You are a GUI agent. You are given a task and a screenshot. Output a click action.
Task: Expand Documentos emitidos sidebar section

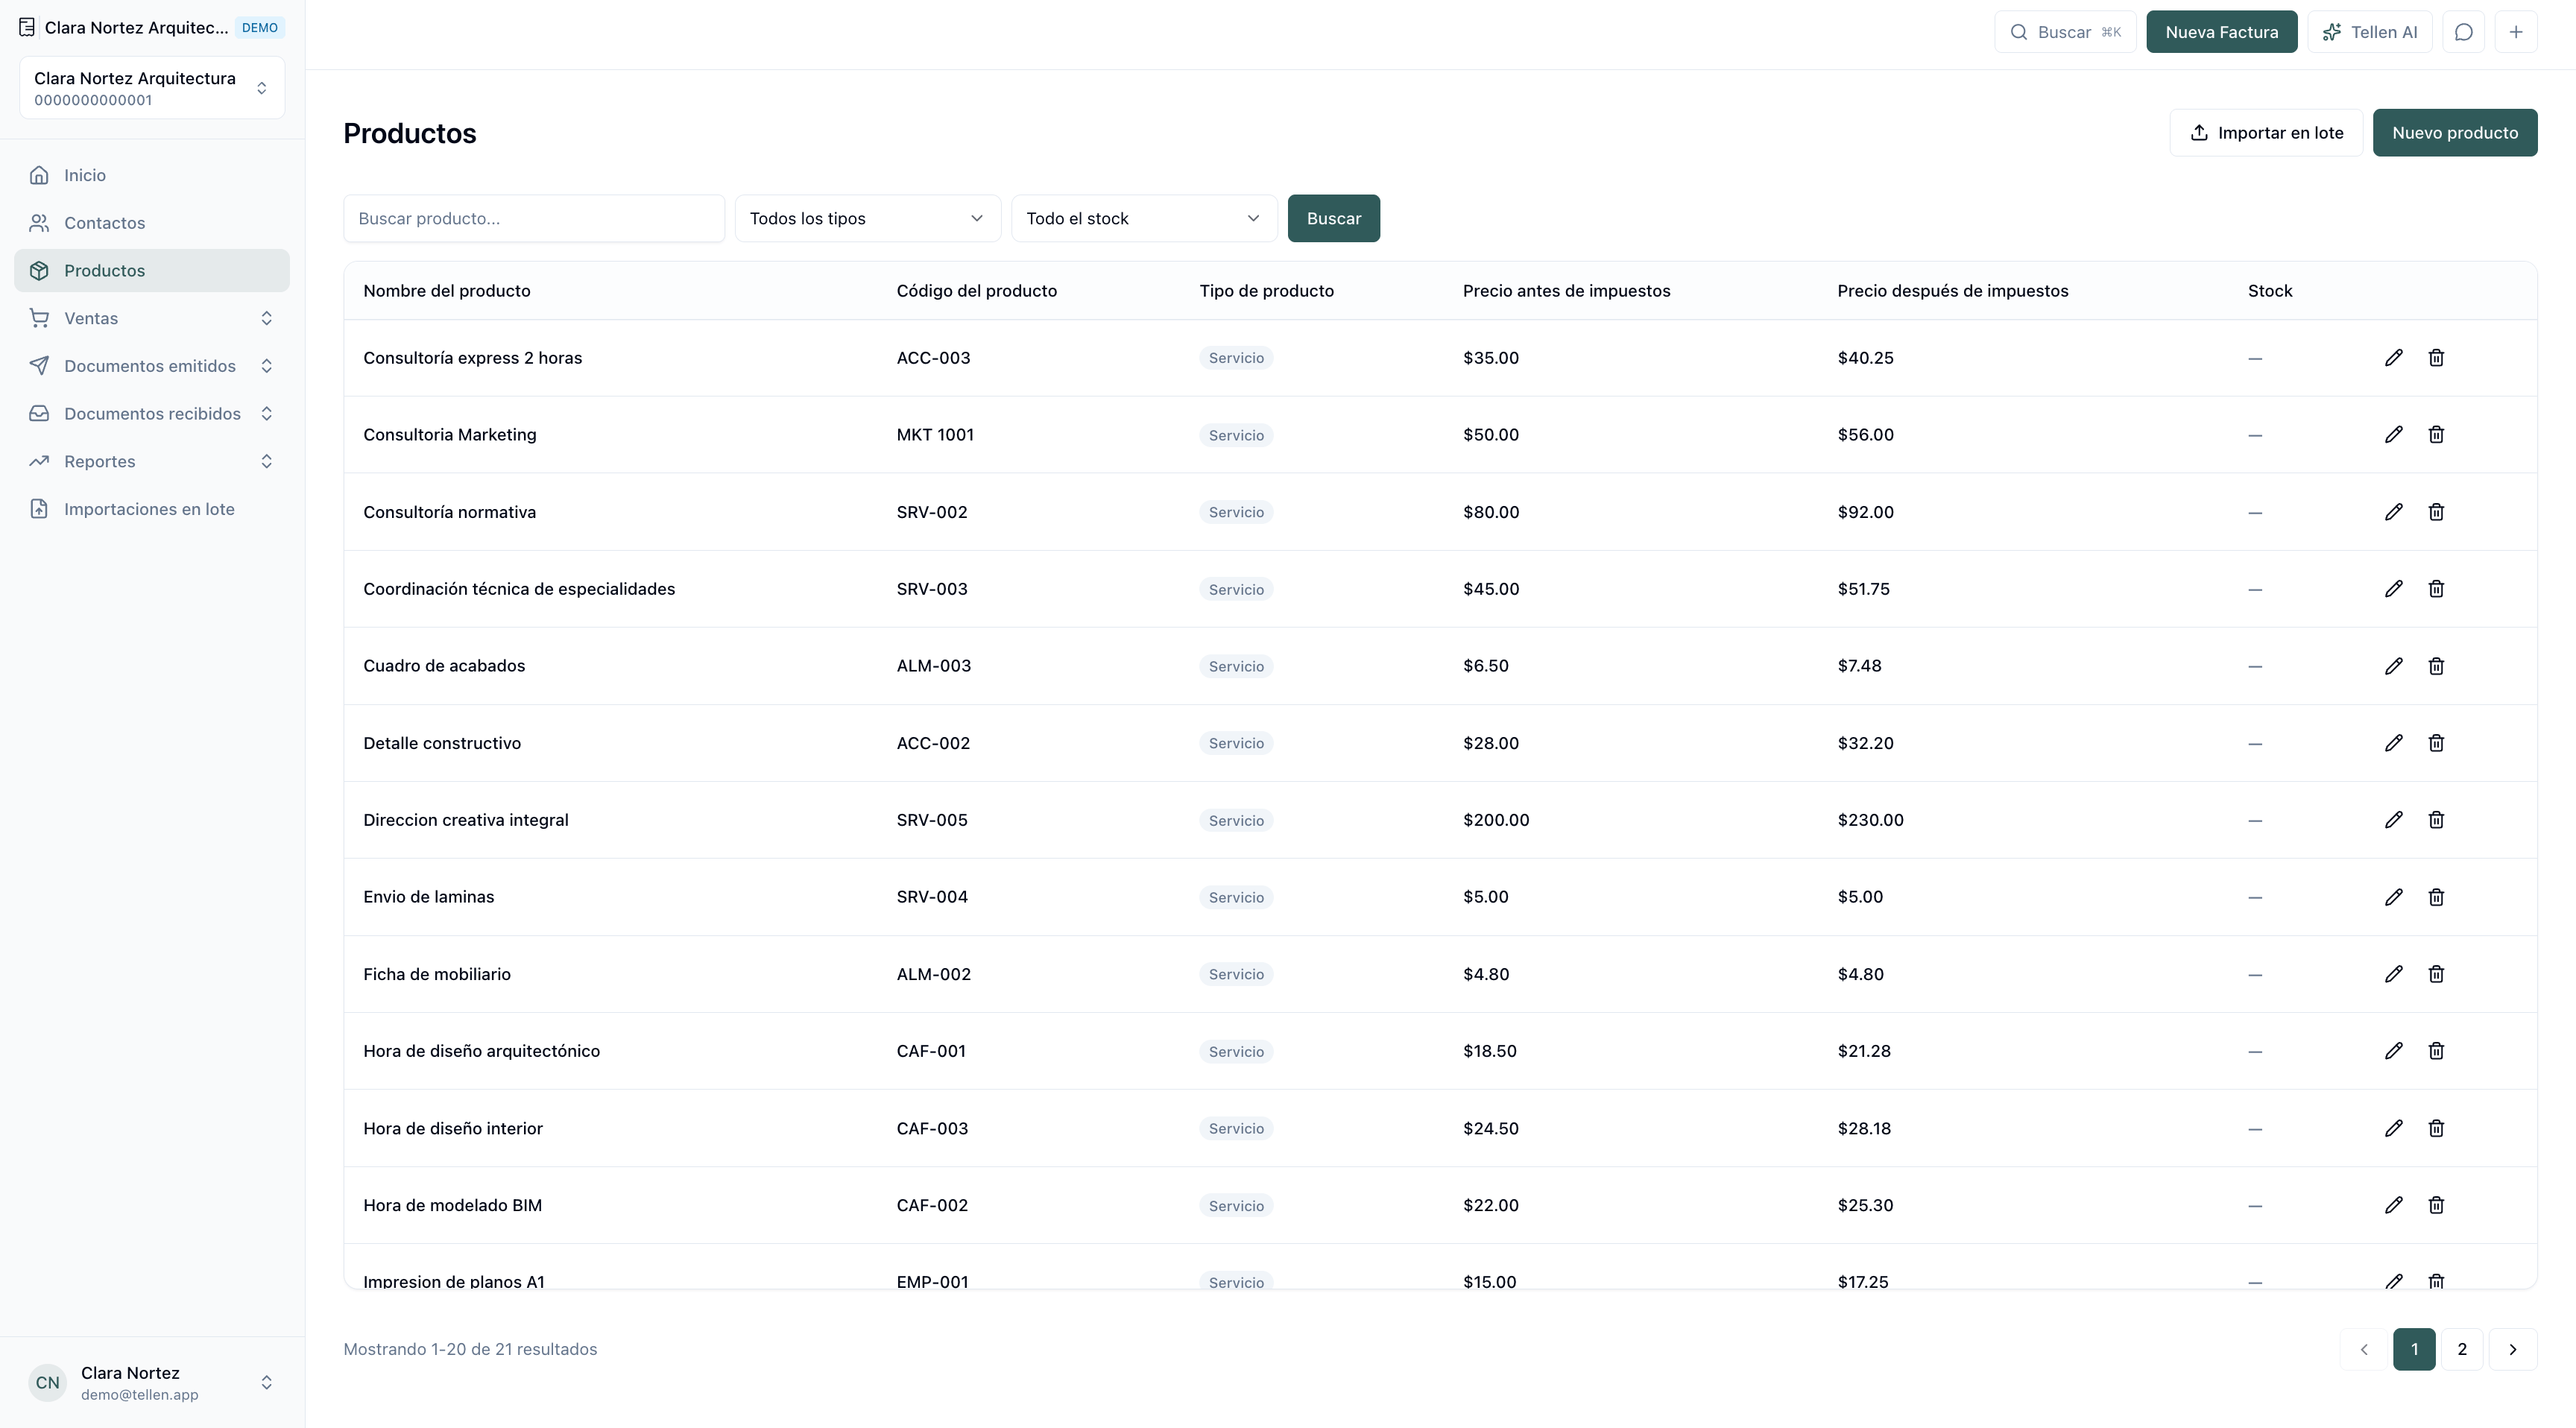(x=152, y=366)
